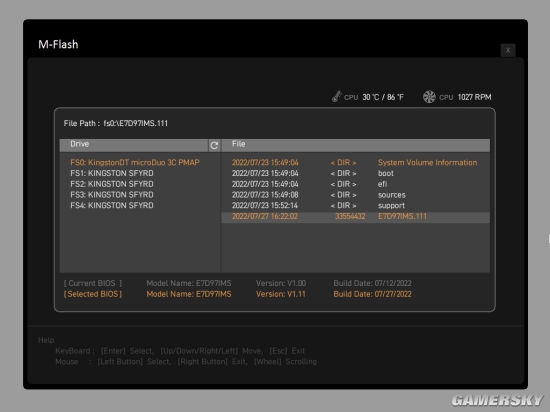Image resolution: width=550 pixels, height=412 pixels.
Task: Select drive FS3: KINGSTON SFYRD
Action: 112,195
